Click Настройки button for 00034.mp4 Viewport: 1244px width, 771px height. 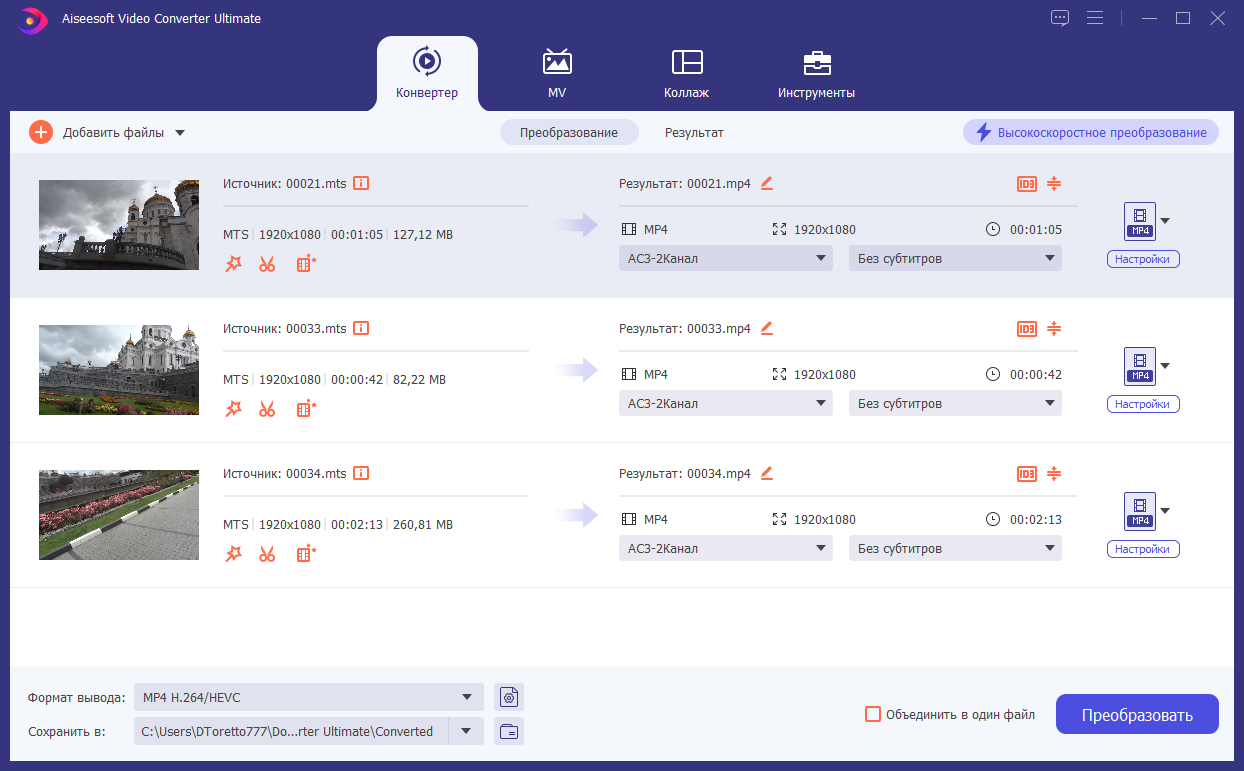(x=1143, y=549)
